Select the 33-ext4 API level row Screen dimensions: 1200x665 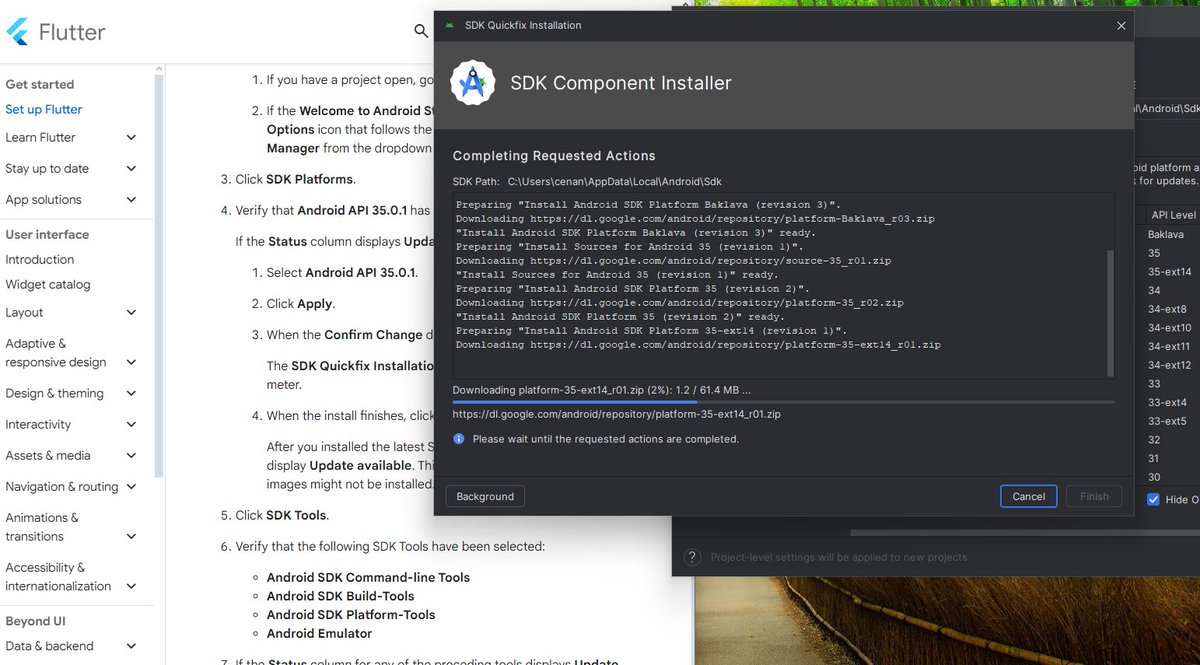click(1167, 403)
